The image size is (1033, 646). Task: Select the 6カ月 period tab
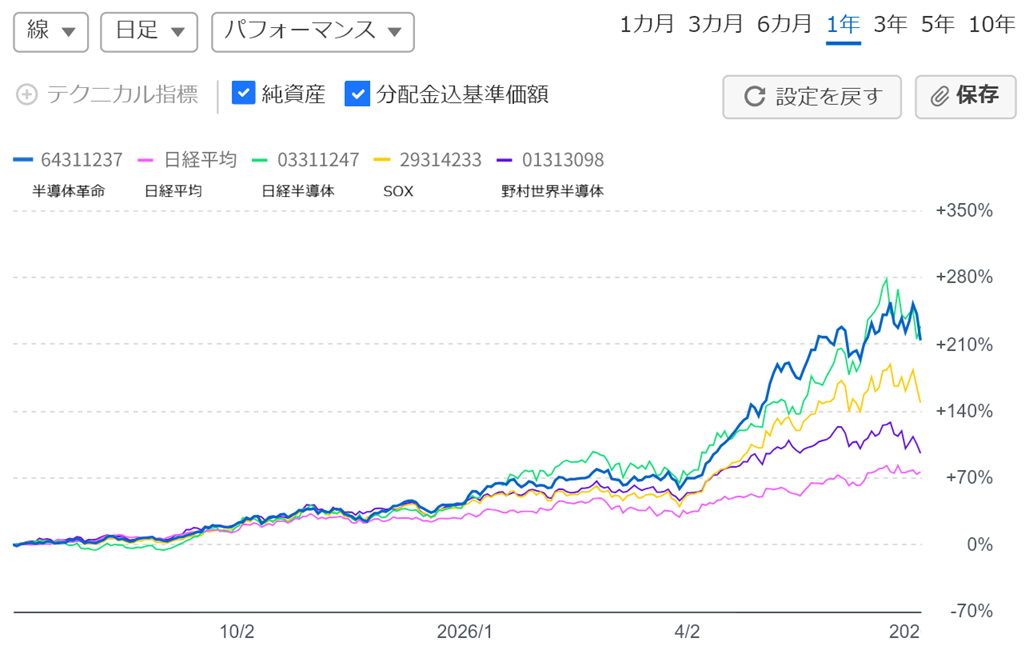tap(784, 25)
